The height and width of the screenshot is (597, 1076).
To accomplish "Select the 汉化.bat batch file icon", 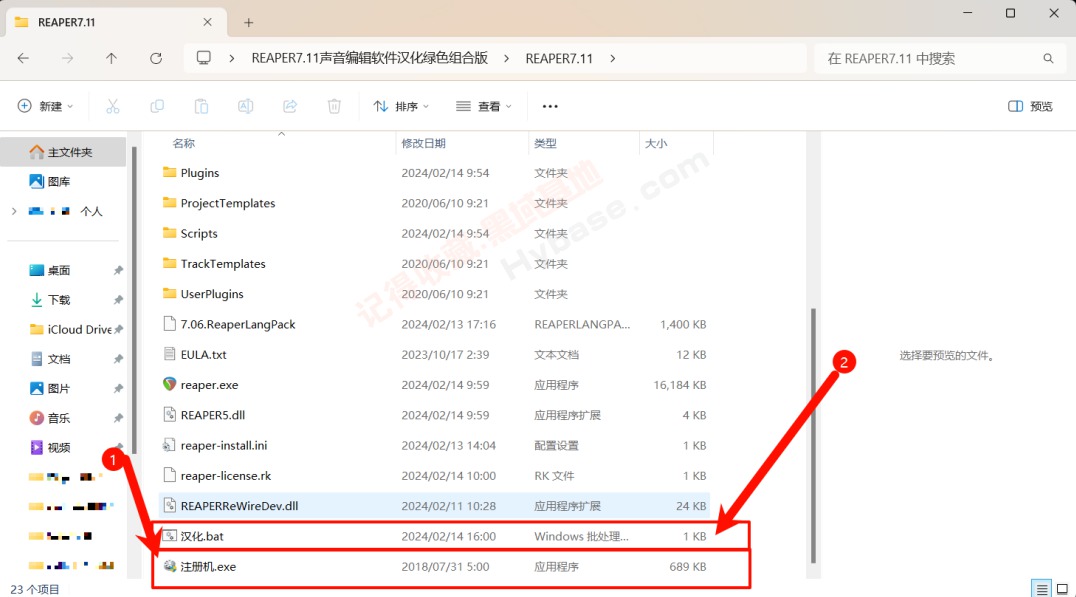I will pyautogui.click(x=169, y=536).
